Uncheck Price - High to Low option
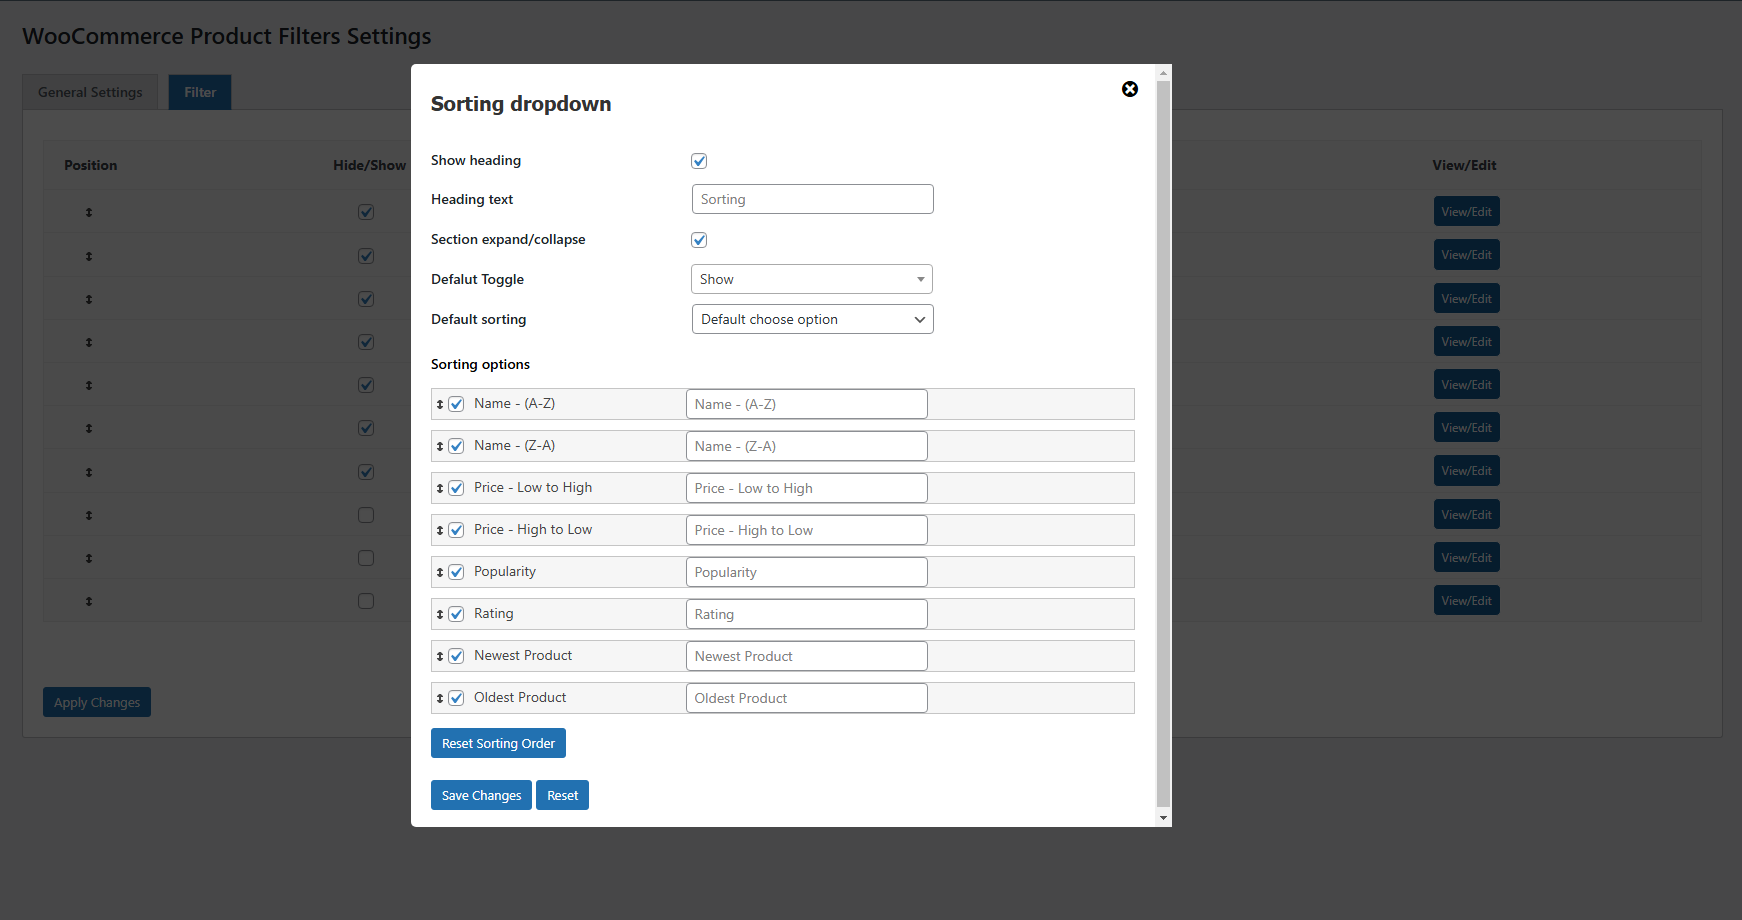This screenshot has height=920, width=1742. [x=456, y=530]
